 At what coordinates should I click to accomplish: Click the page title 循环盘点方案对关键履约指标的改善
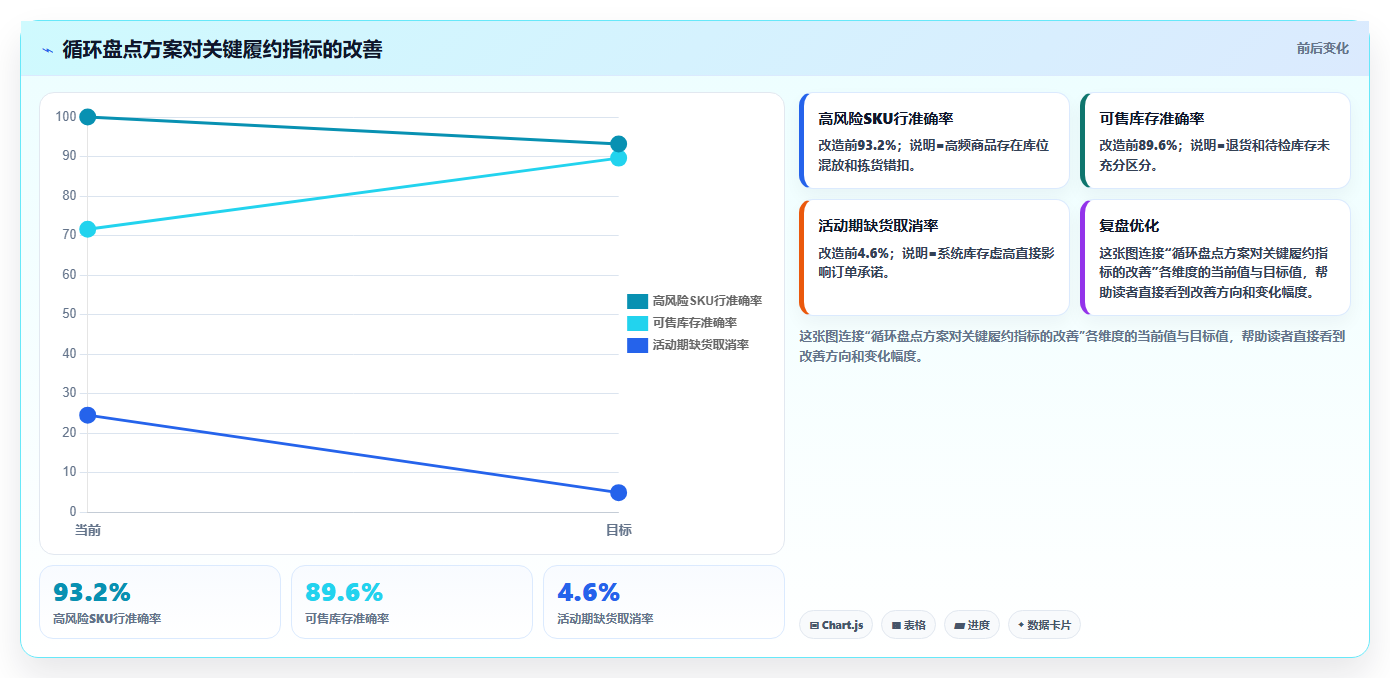[222, 49]
